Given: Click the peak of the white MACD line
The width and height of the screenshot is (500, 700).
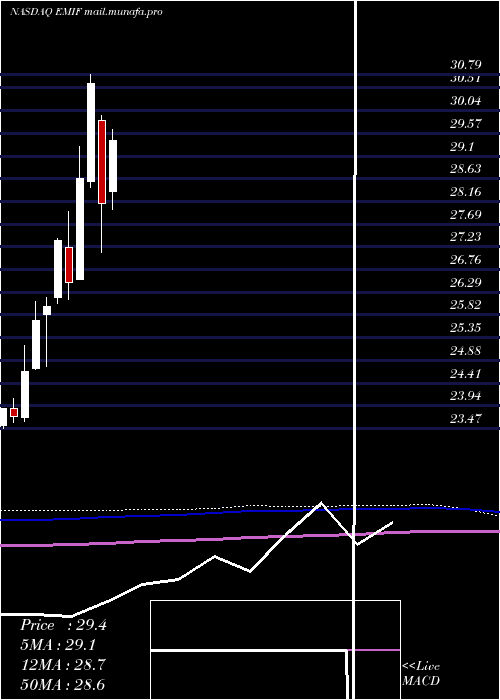Looking at the screenshot, I should coord(321,503).
